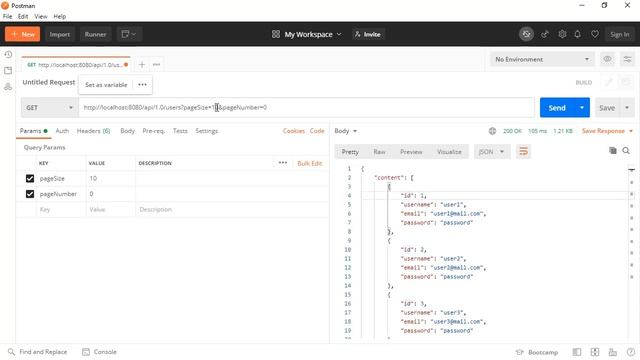Viewport: 640px width, 360px height.
Task: Uncheck the pageSize parameter checkbox
Action: pos(30,178)
